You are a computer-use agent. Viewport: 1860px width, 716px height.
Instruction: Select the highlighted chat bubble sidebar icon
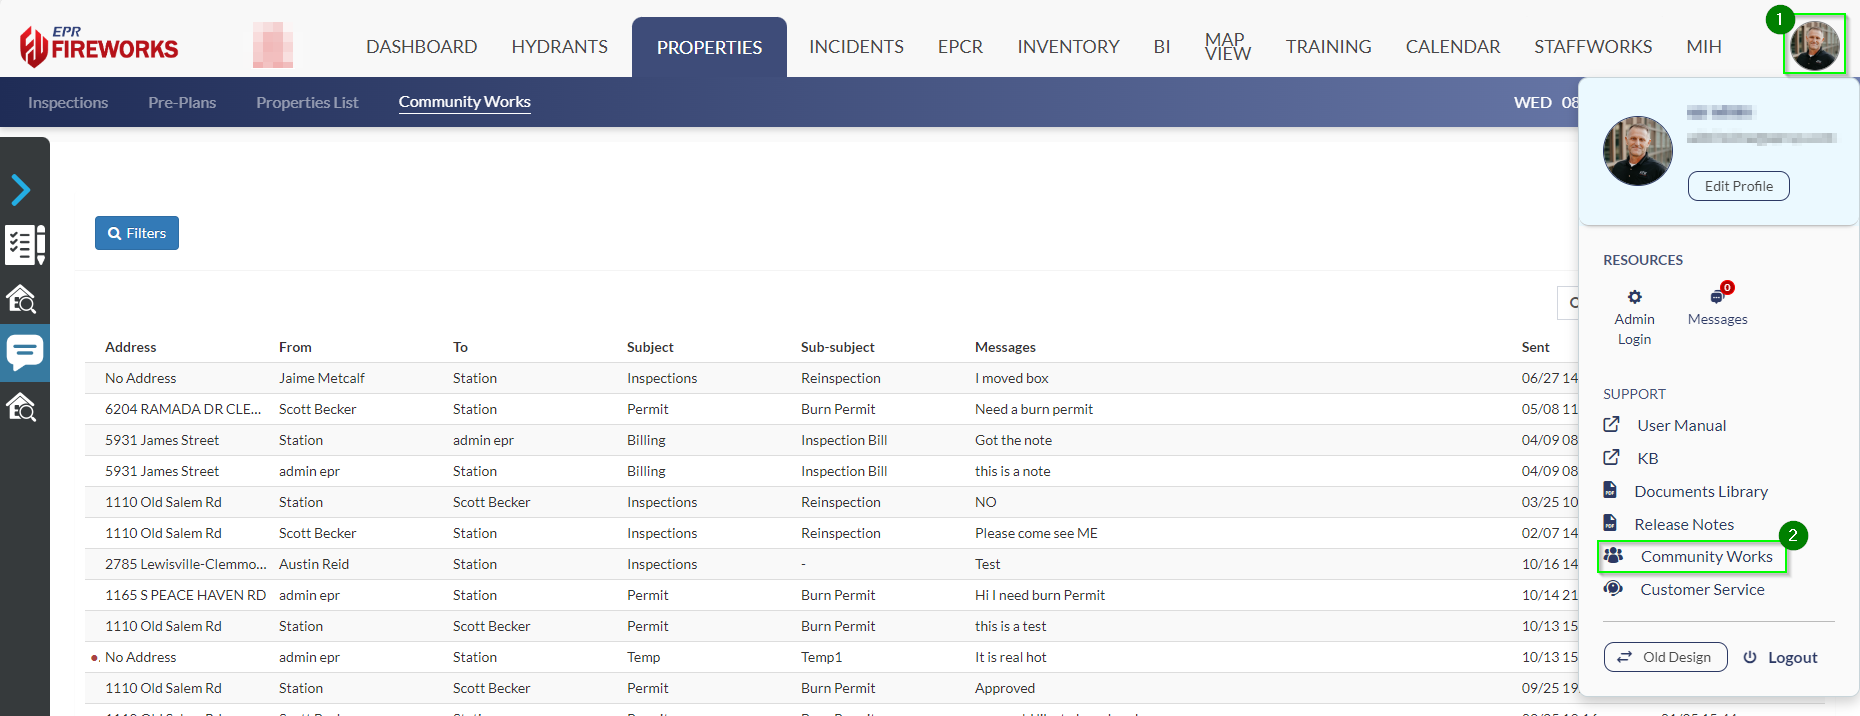point(24,352)
